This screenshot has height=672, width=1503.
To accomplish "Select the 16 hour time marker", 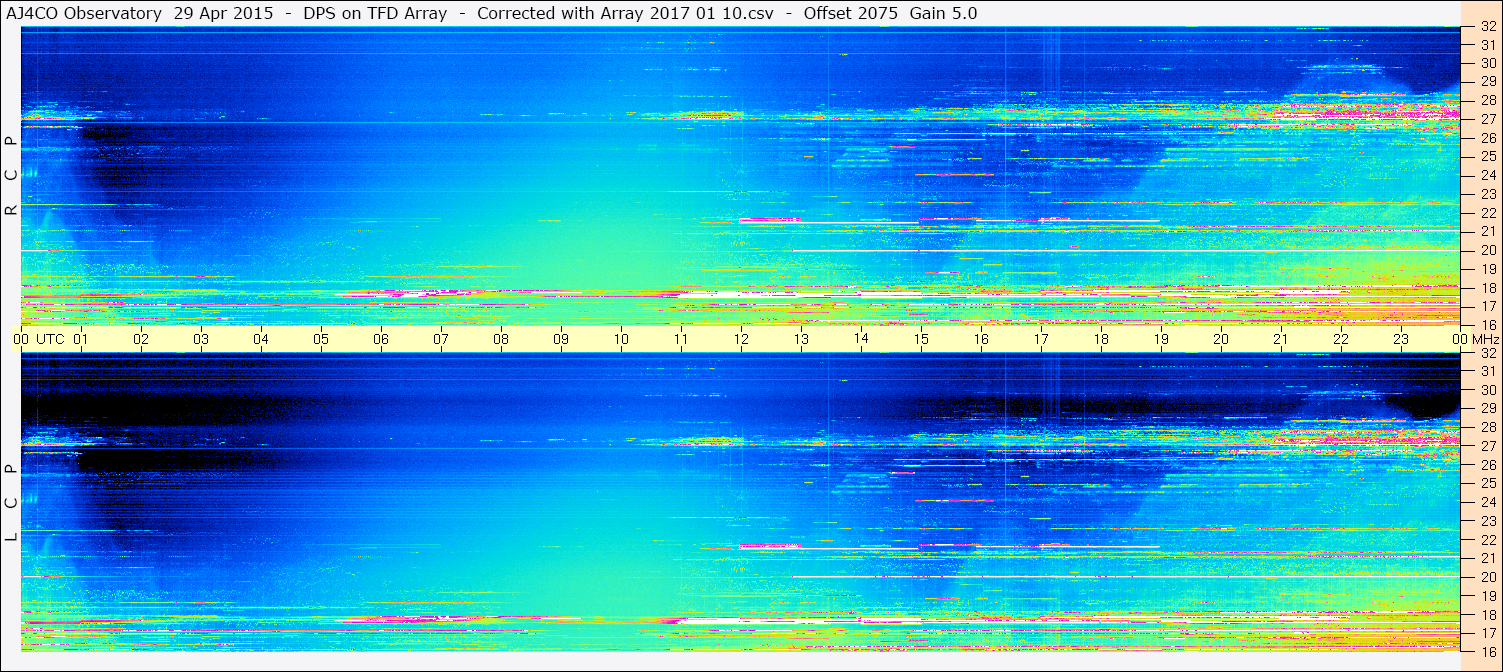I will [981, 339].
